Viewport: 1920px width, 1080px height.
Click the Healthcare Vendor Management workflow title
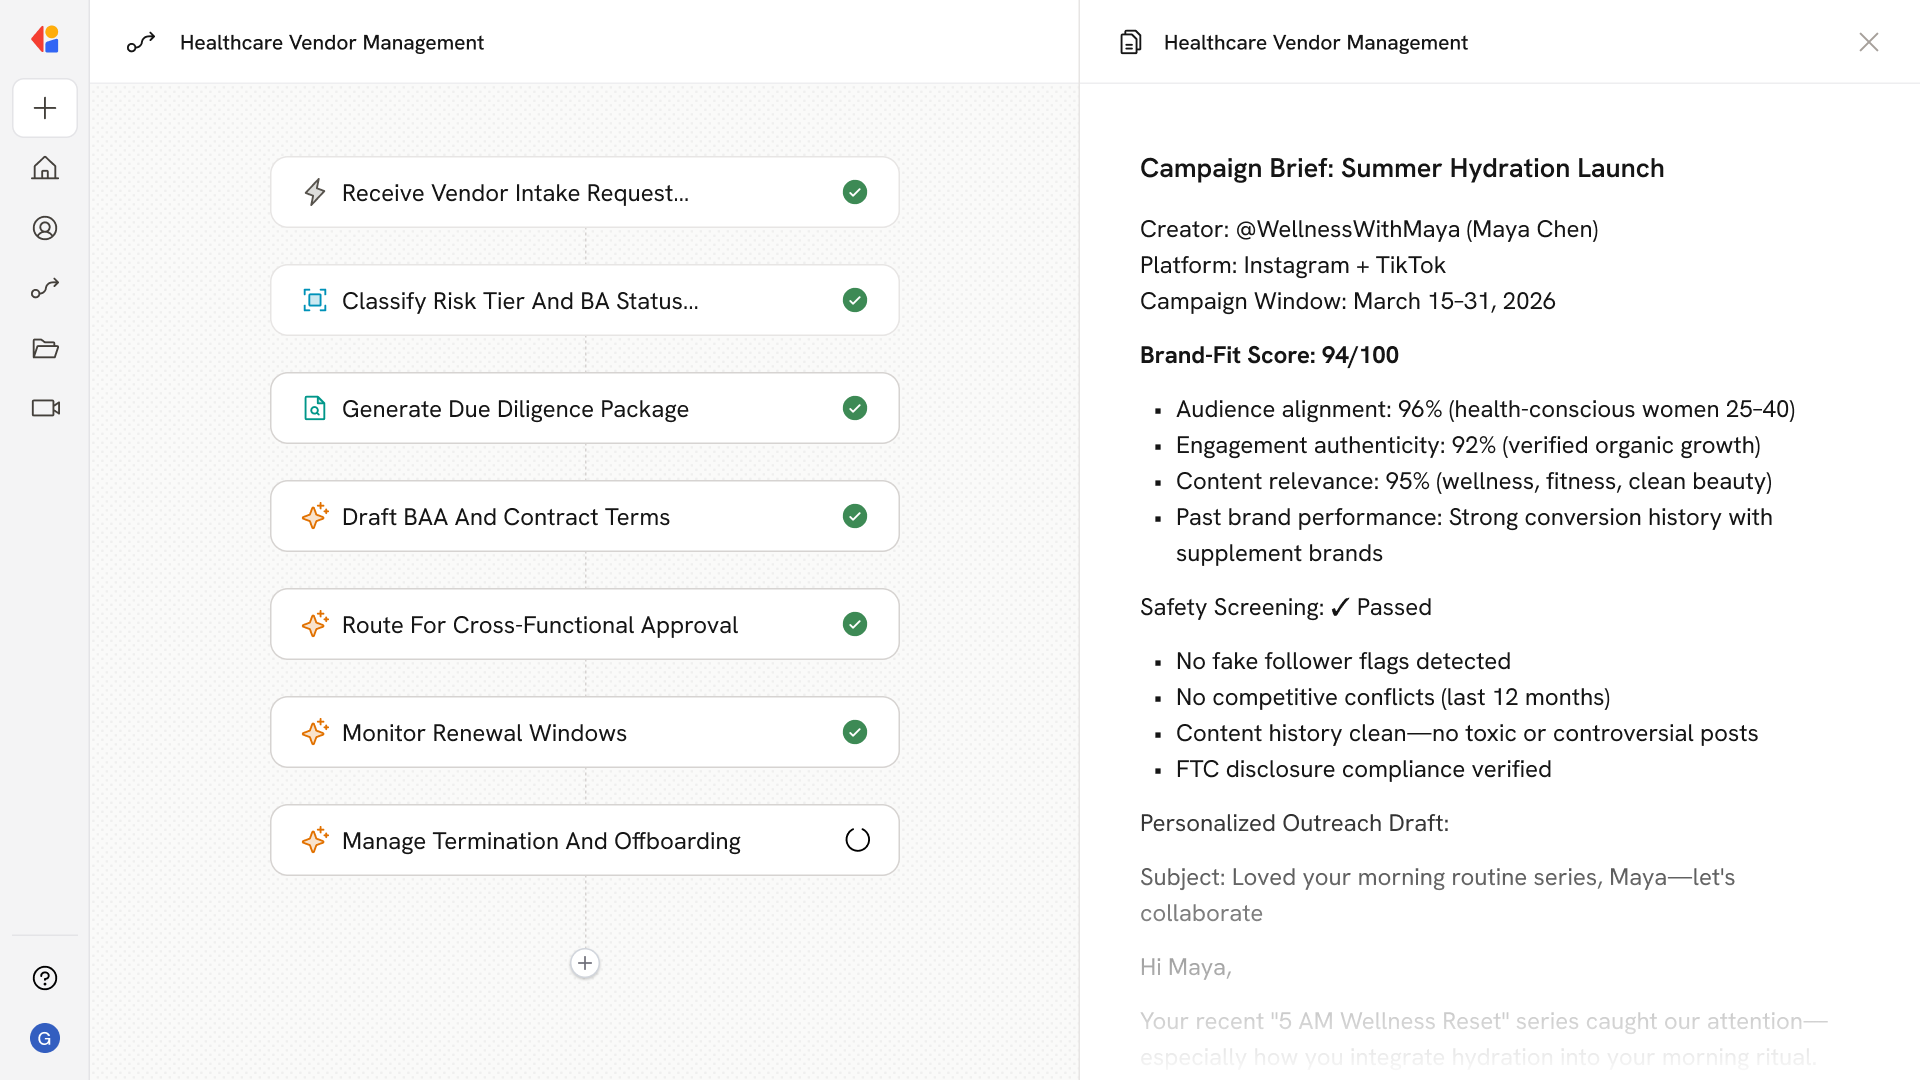coord(331,42)
